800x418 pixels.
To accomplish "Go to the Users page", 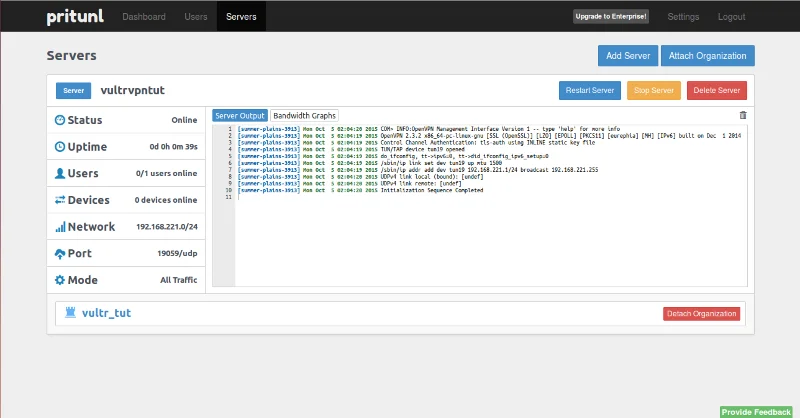I will coord(196,17).
